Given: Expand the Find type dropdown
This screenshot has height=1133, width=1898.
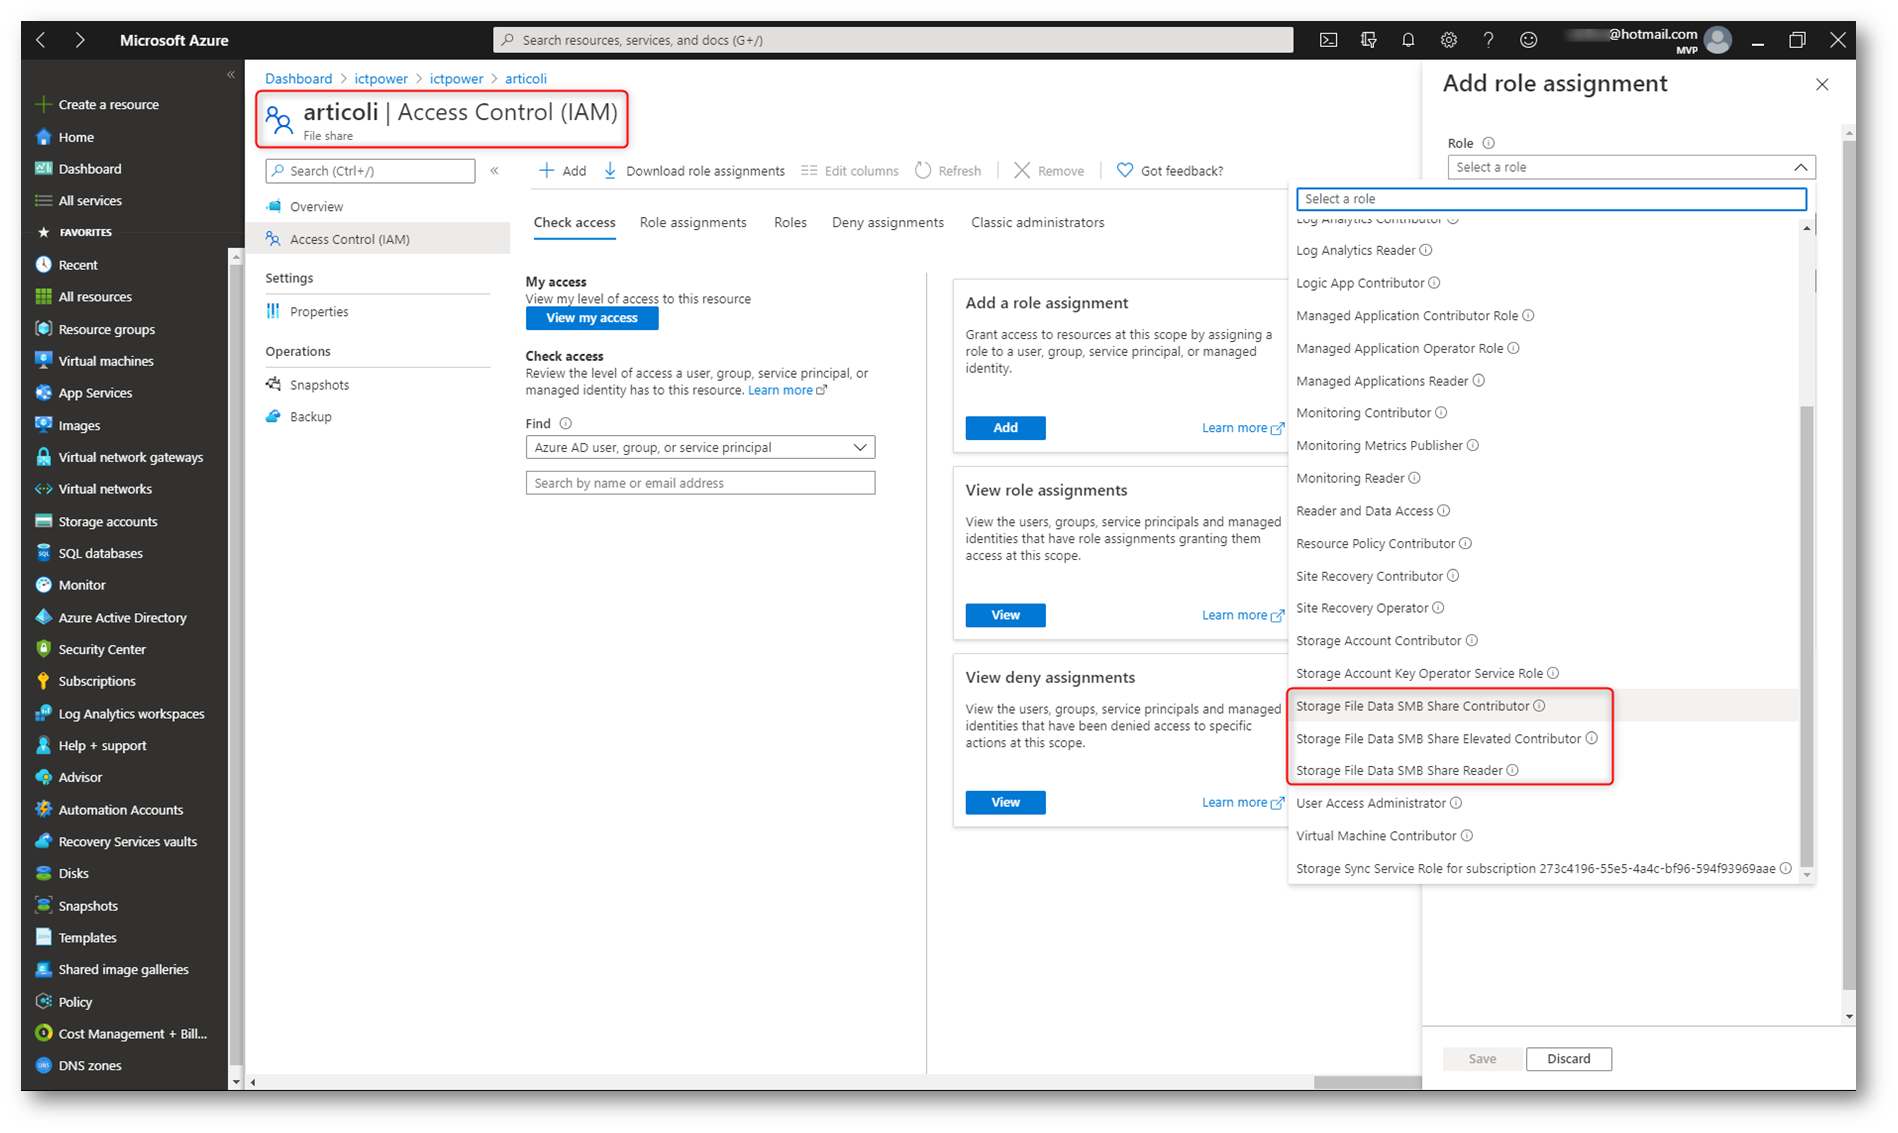Looking at the screenshot, I should 700,447.
